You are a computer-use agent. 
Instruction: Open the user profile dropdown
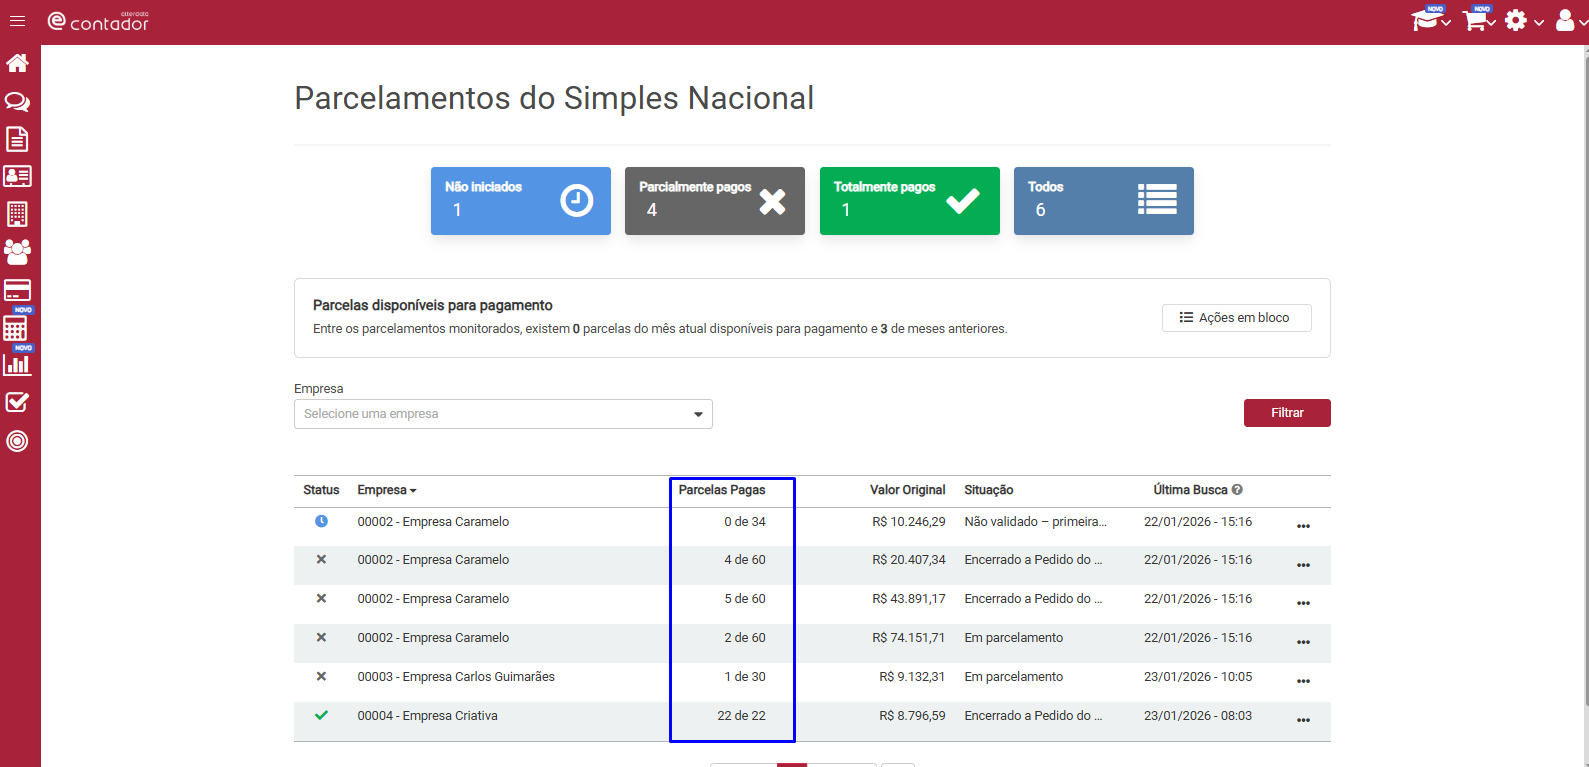(1570, 20)
